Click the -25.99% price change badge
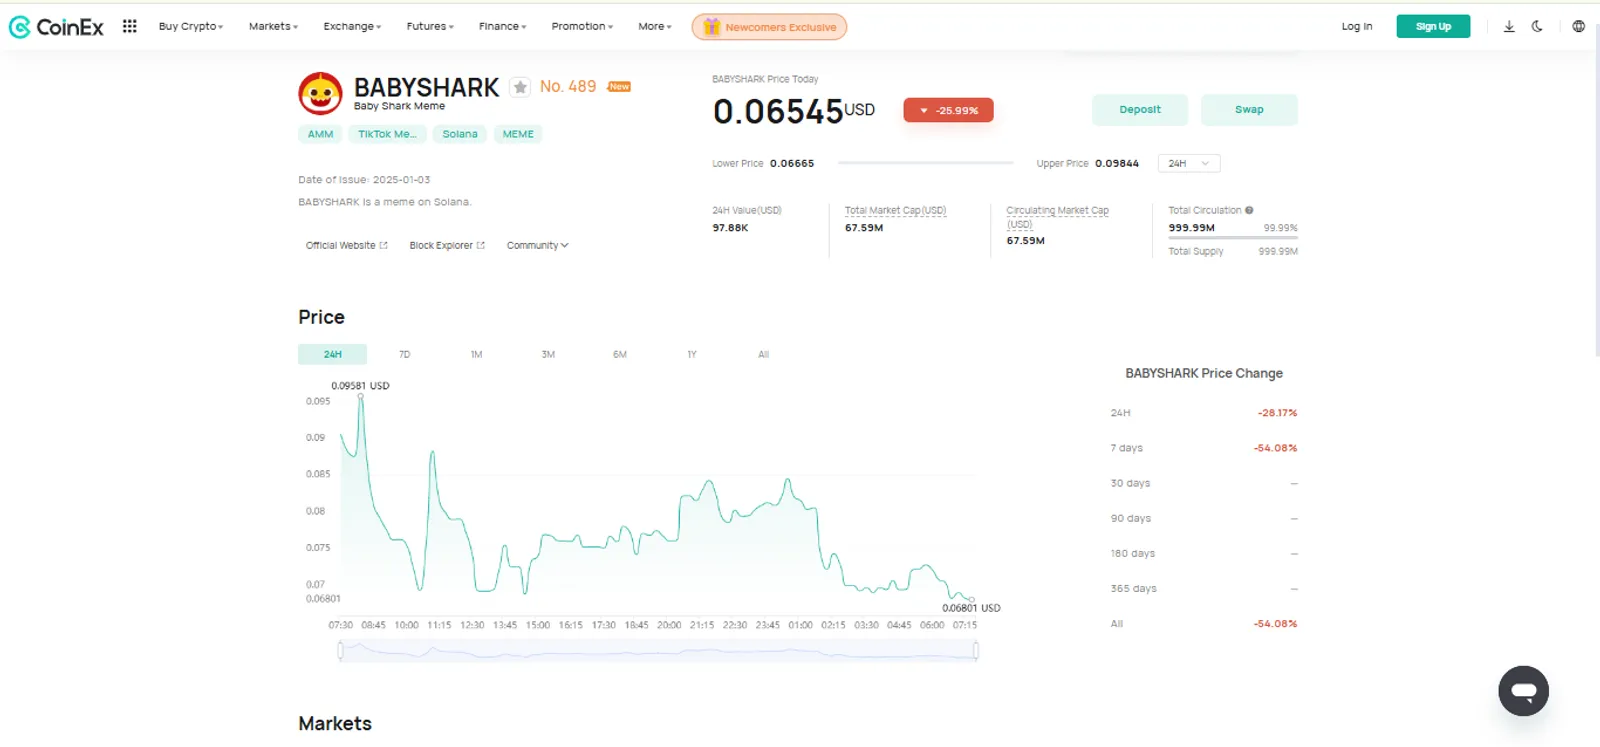This screenshot has height=747, width=1600. (x=948, y=110)
